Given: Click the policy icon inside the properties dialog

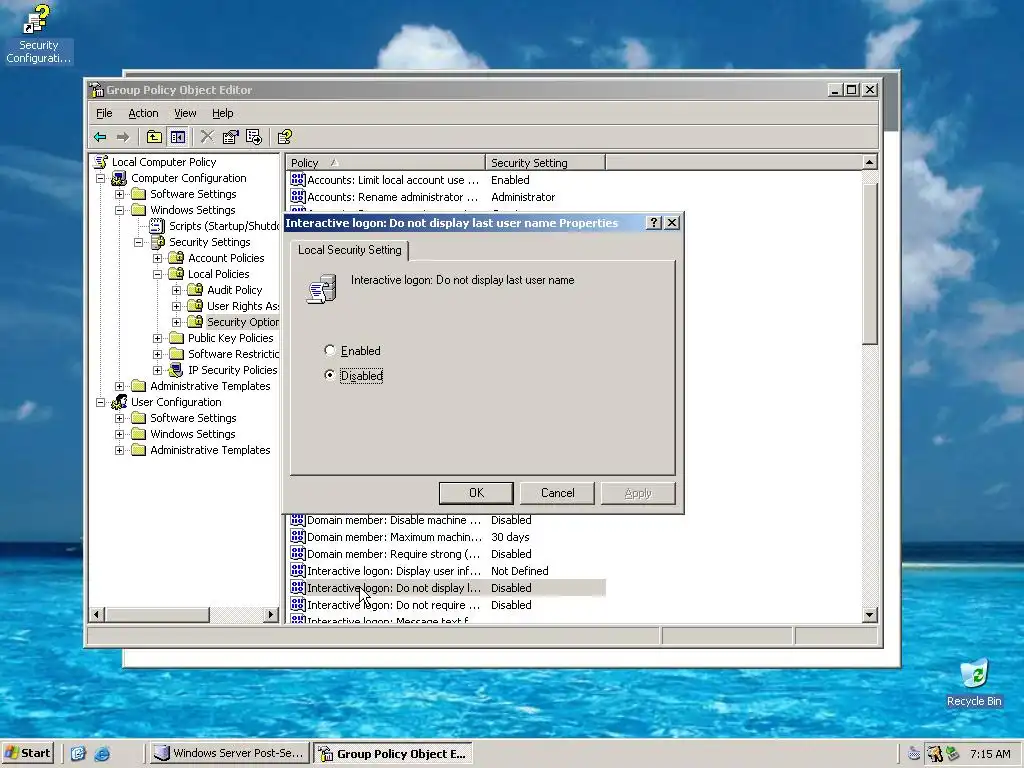Looking at the screenshot, I should [321, 288].
